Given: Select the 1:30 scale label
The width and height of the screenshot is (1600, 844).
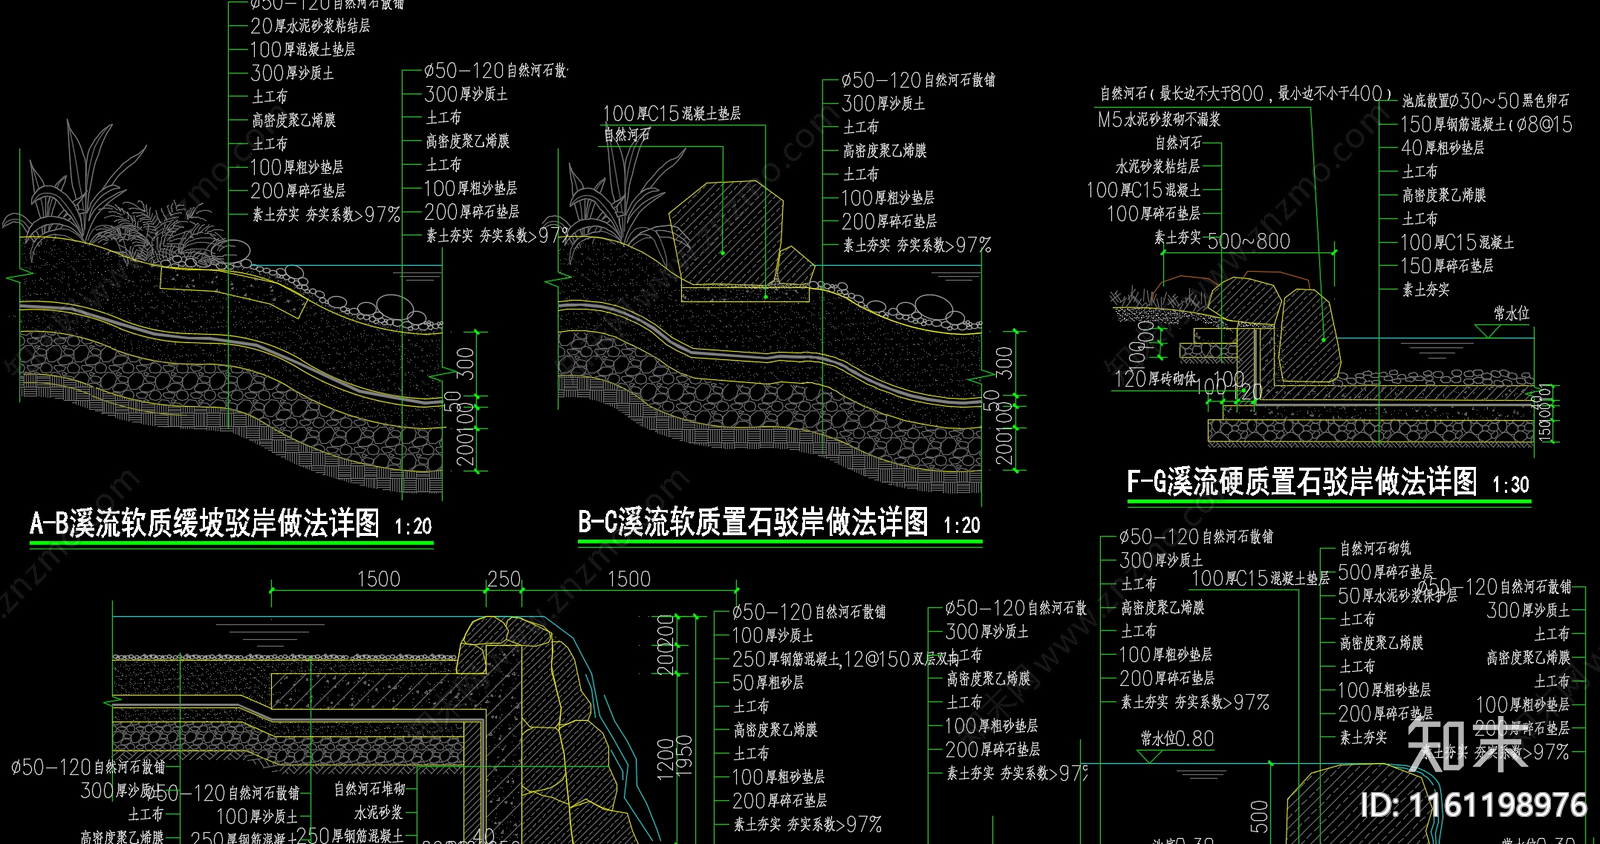Looking at the screenshot, I should coord(1511,485).
